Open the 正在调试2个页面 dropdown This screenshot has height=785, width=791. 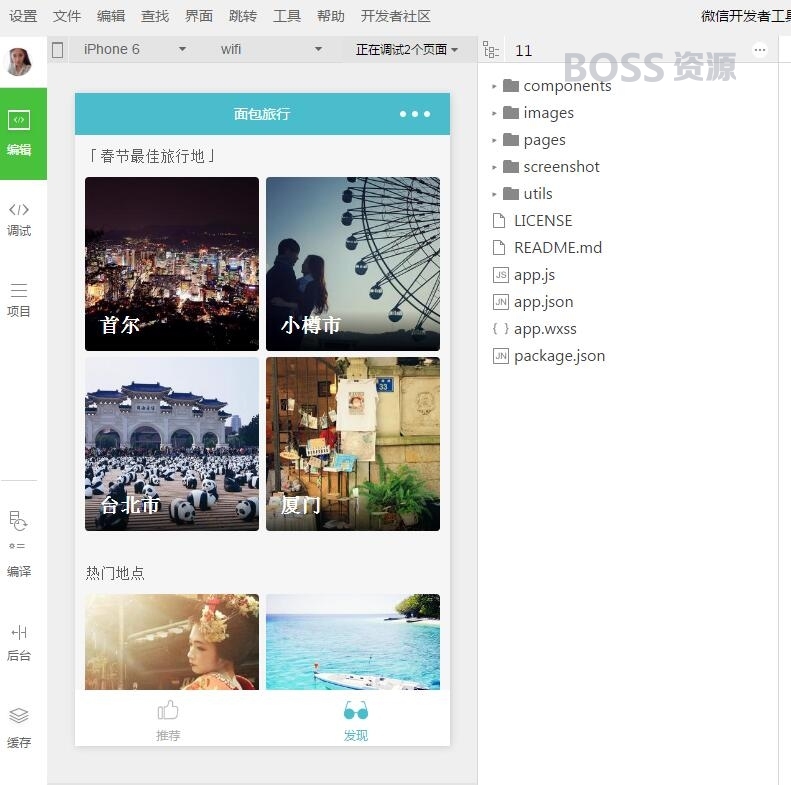pyautogui.click(x=407, y=49)
